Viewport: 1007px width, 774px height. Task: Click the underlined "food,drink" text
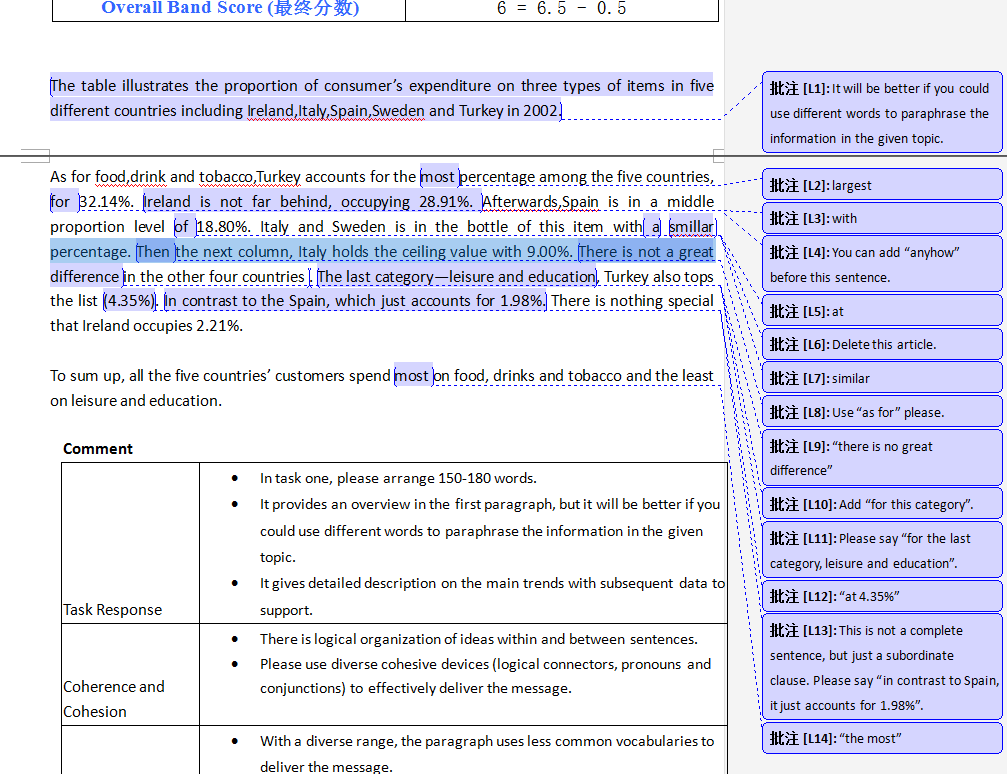click(x=130, y=177)
